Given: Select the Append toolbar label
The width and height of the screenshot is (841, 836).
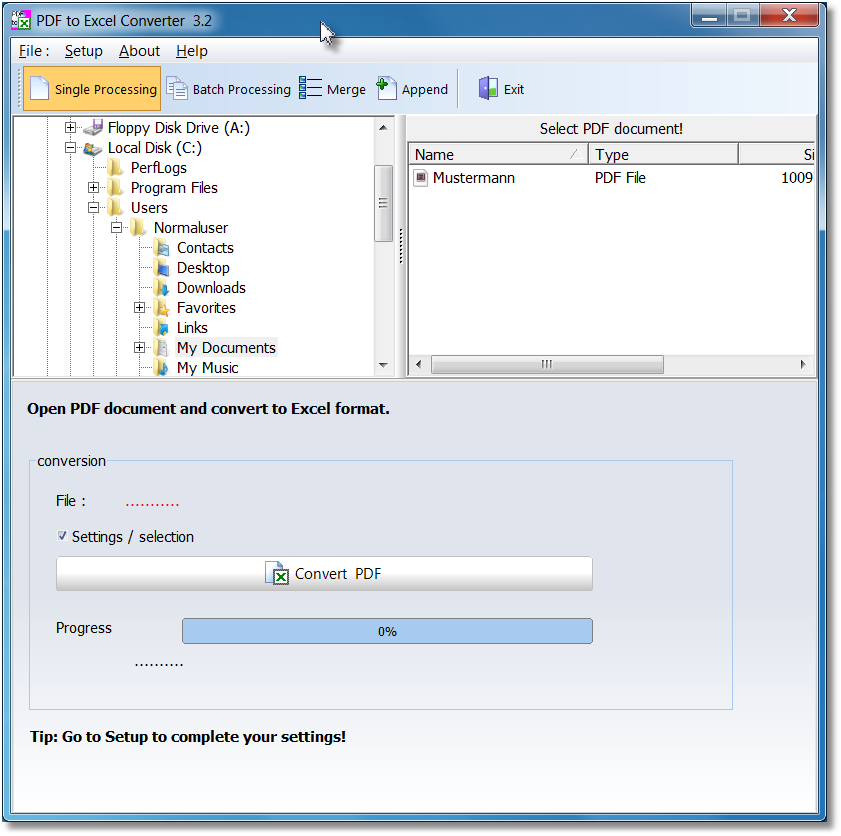Looking at the screenshot, I should click(425, 90).
